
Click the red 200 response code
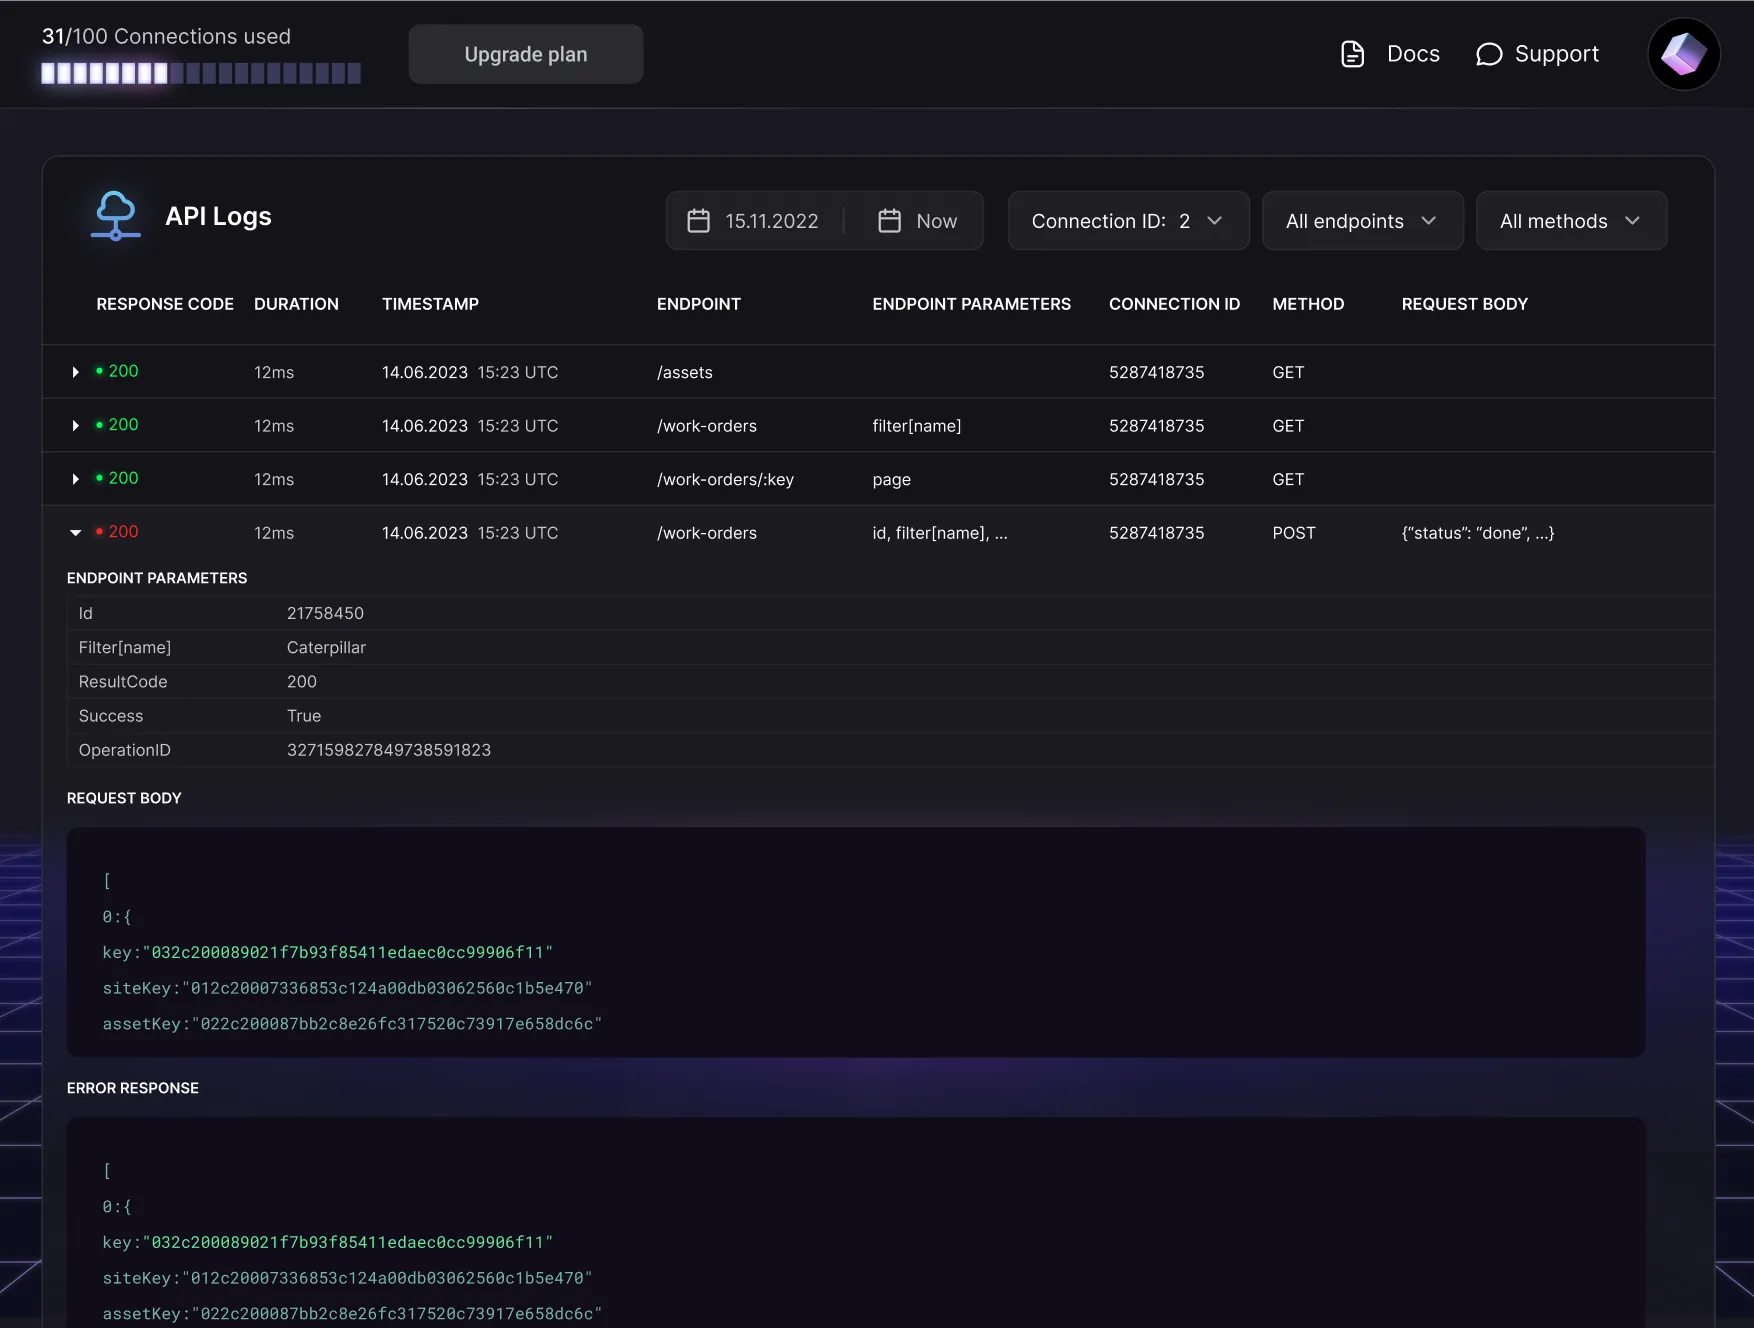click(123, 532)
